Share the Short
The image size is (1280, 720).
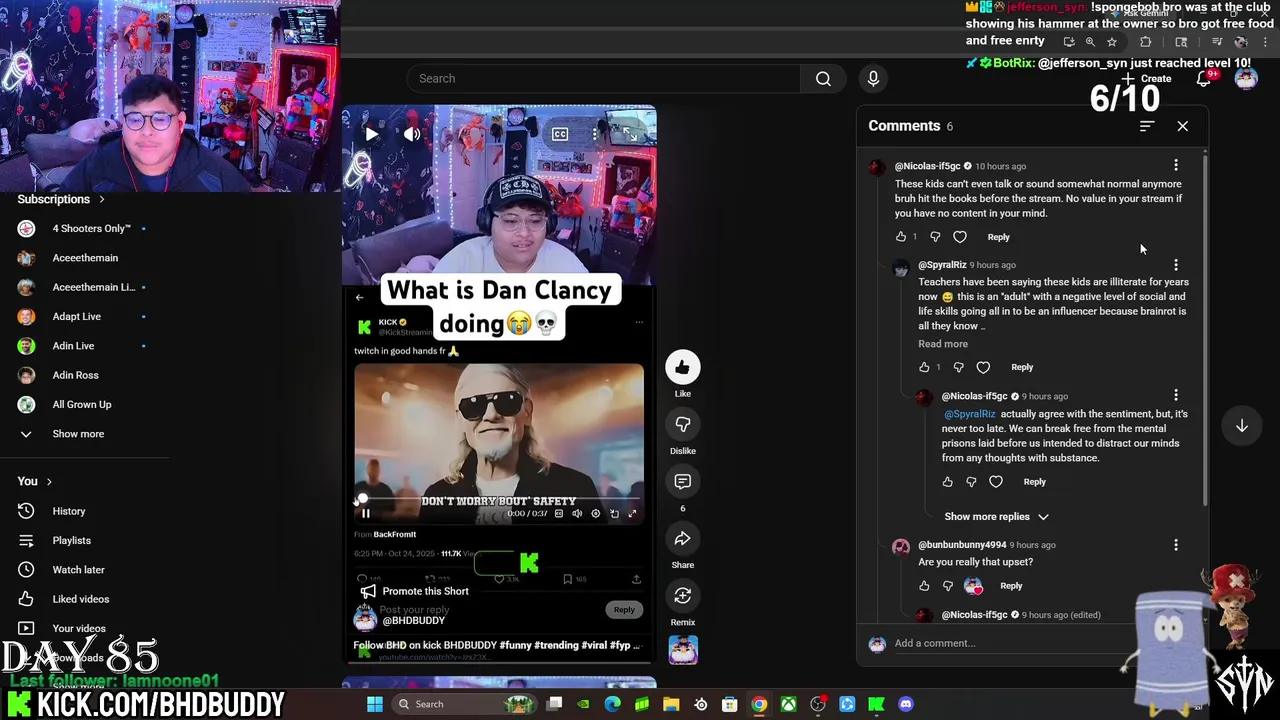click(x=683, y=539)
